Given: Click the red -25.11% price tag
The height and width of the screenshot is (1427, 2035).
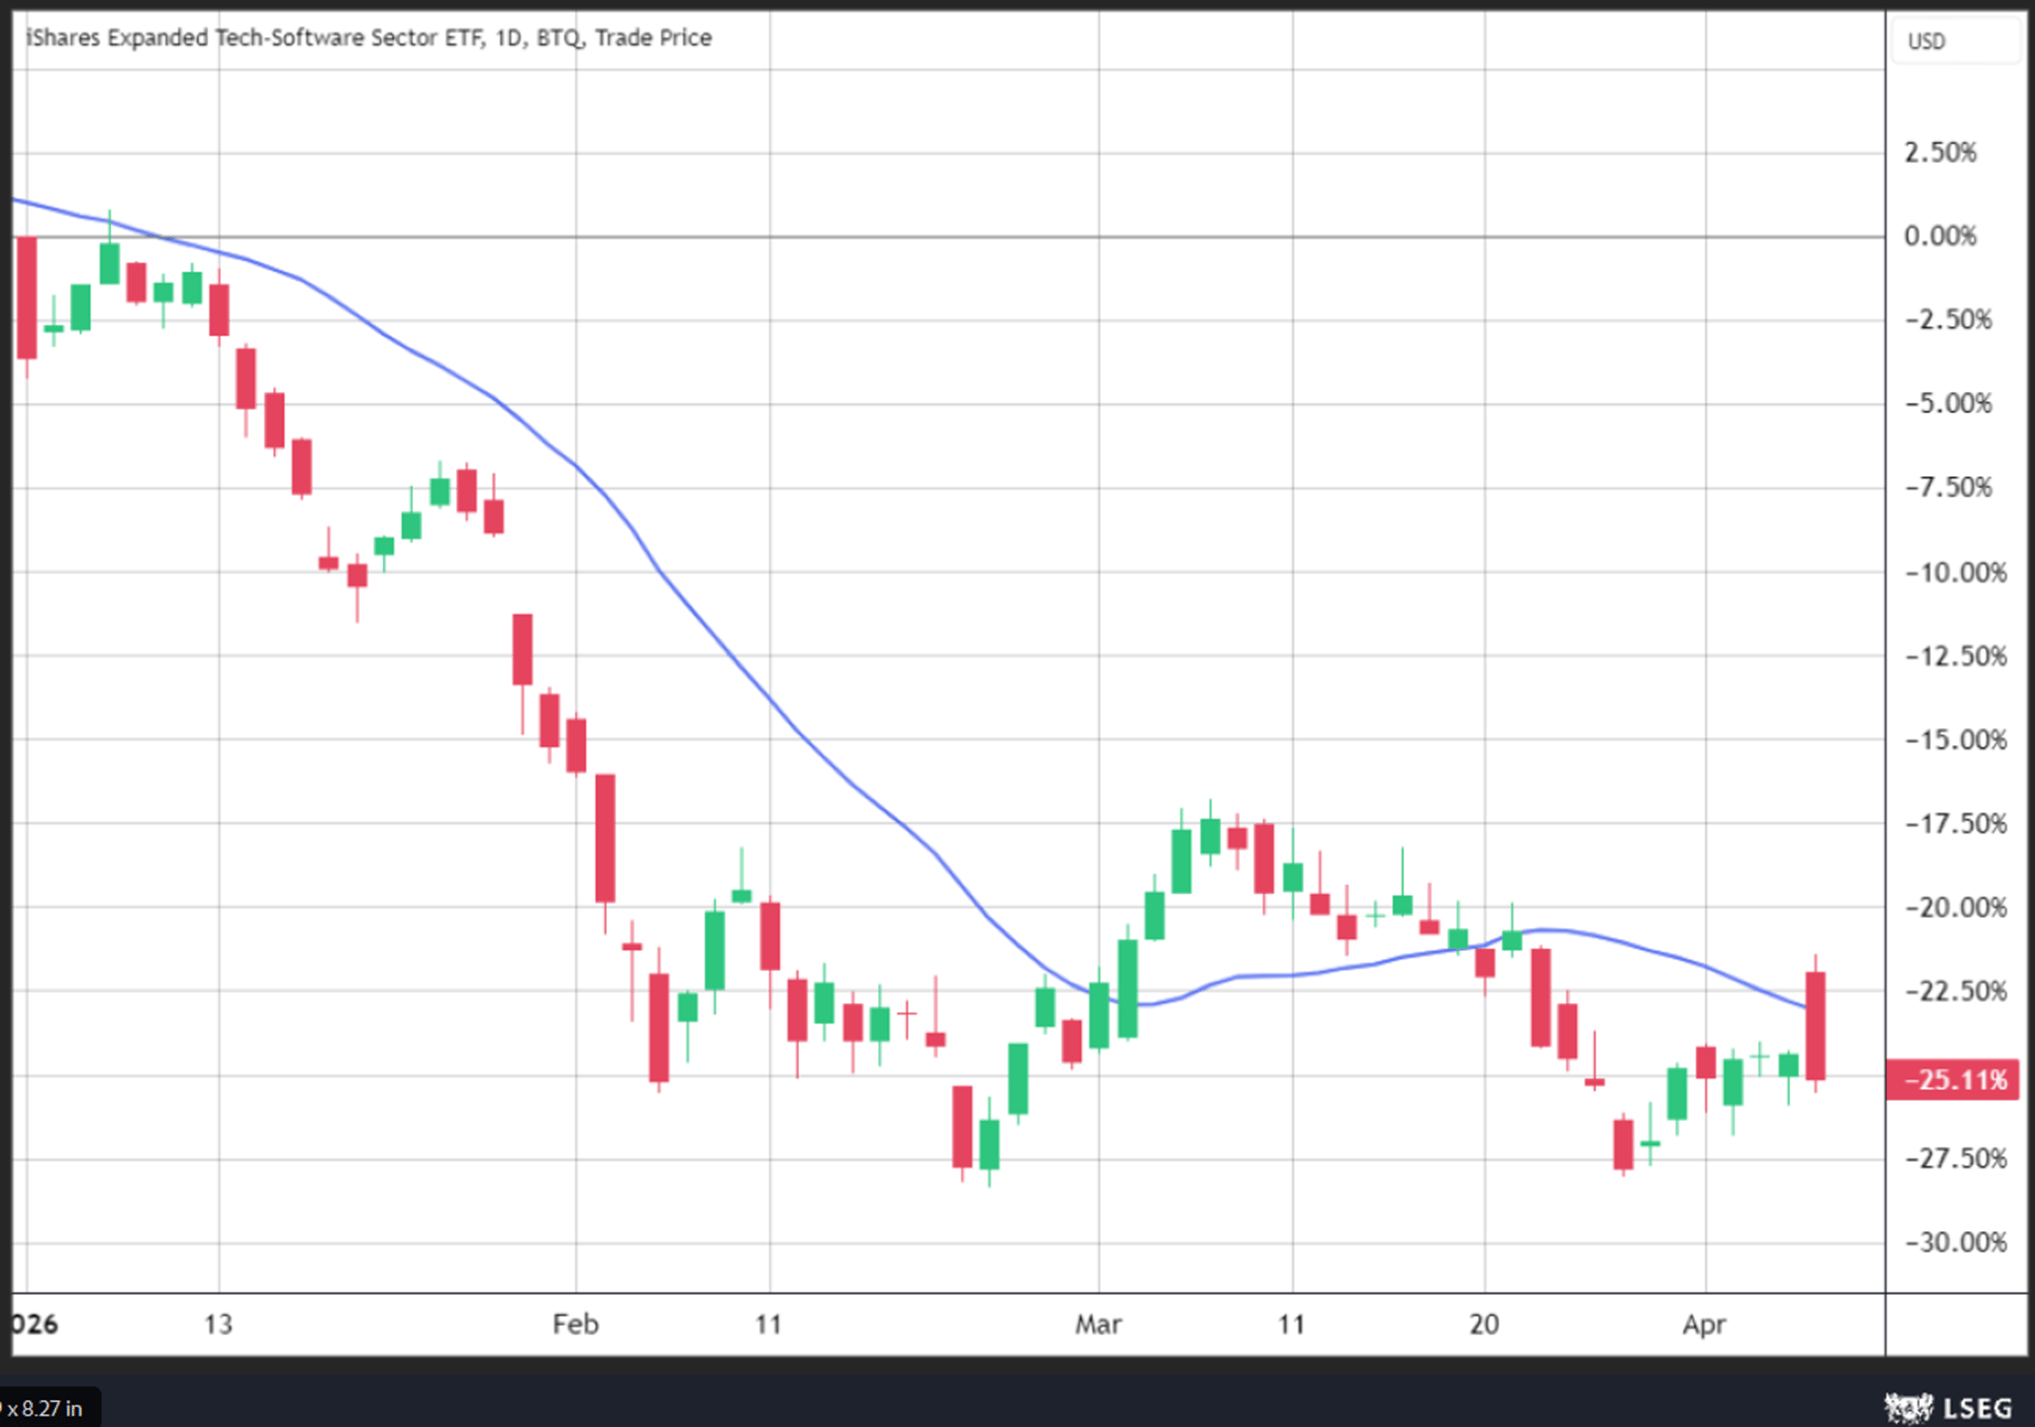Looking at the screenshot, I should coord(1953,1080).
